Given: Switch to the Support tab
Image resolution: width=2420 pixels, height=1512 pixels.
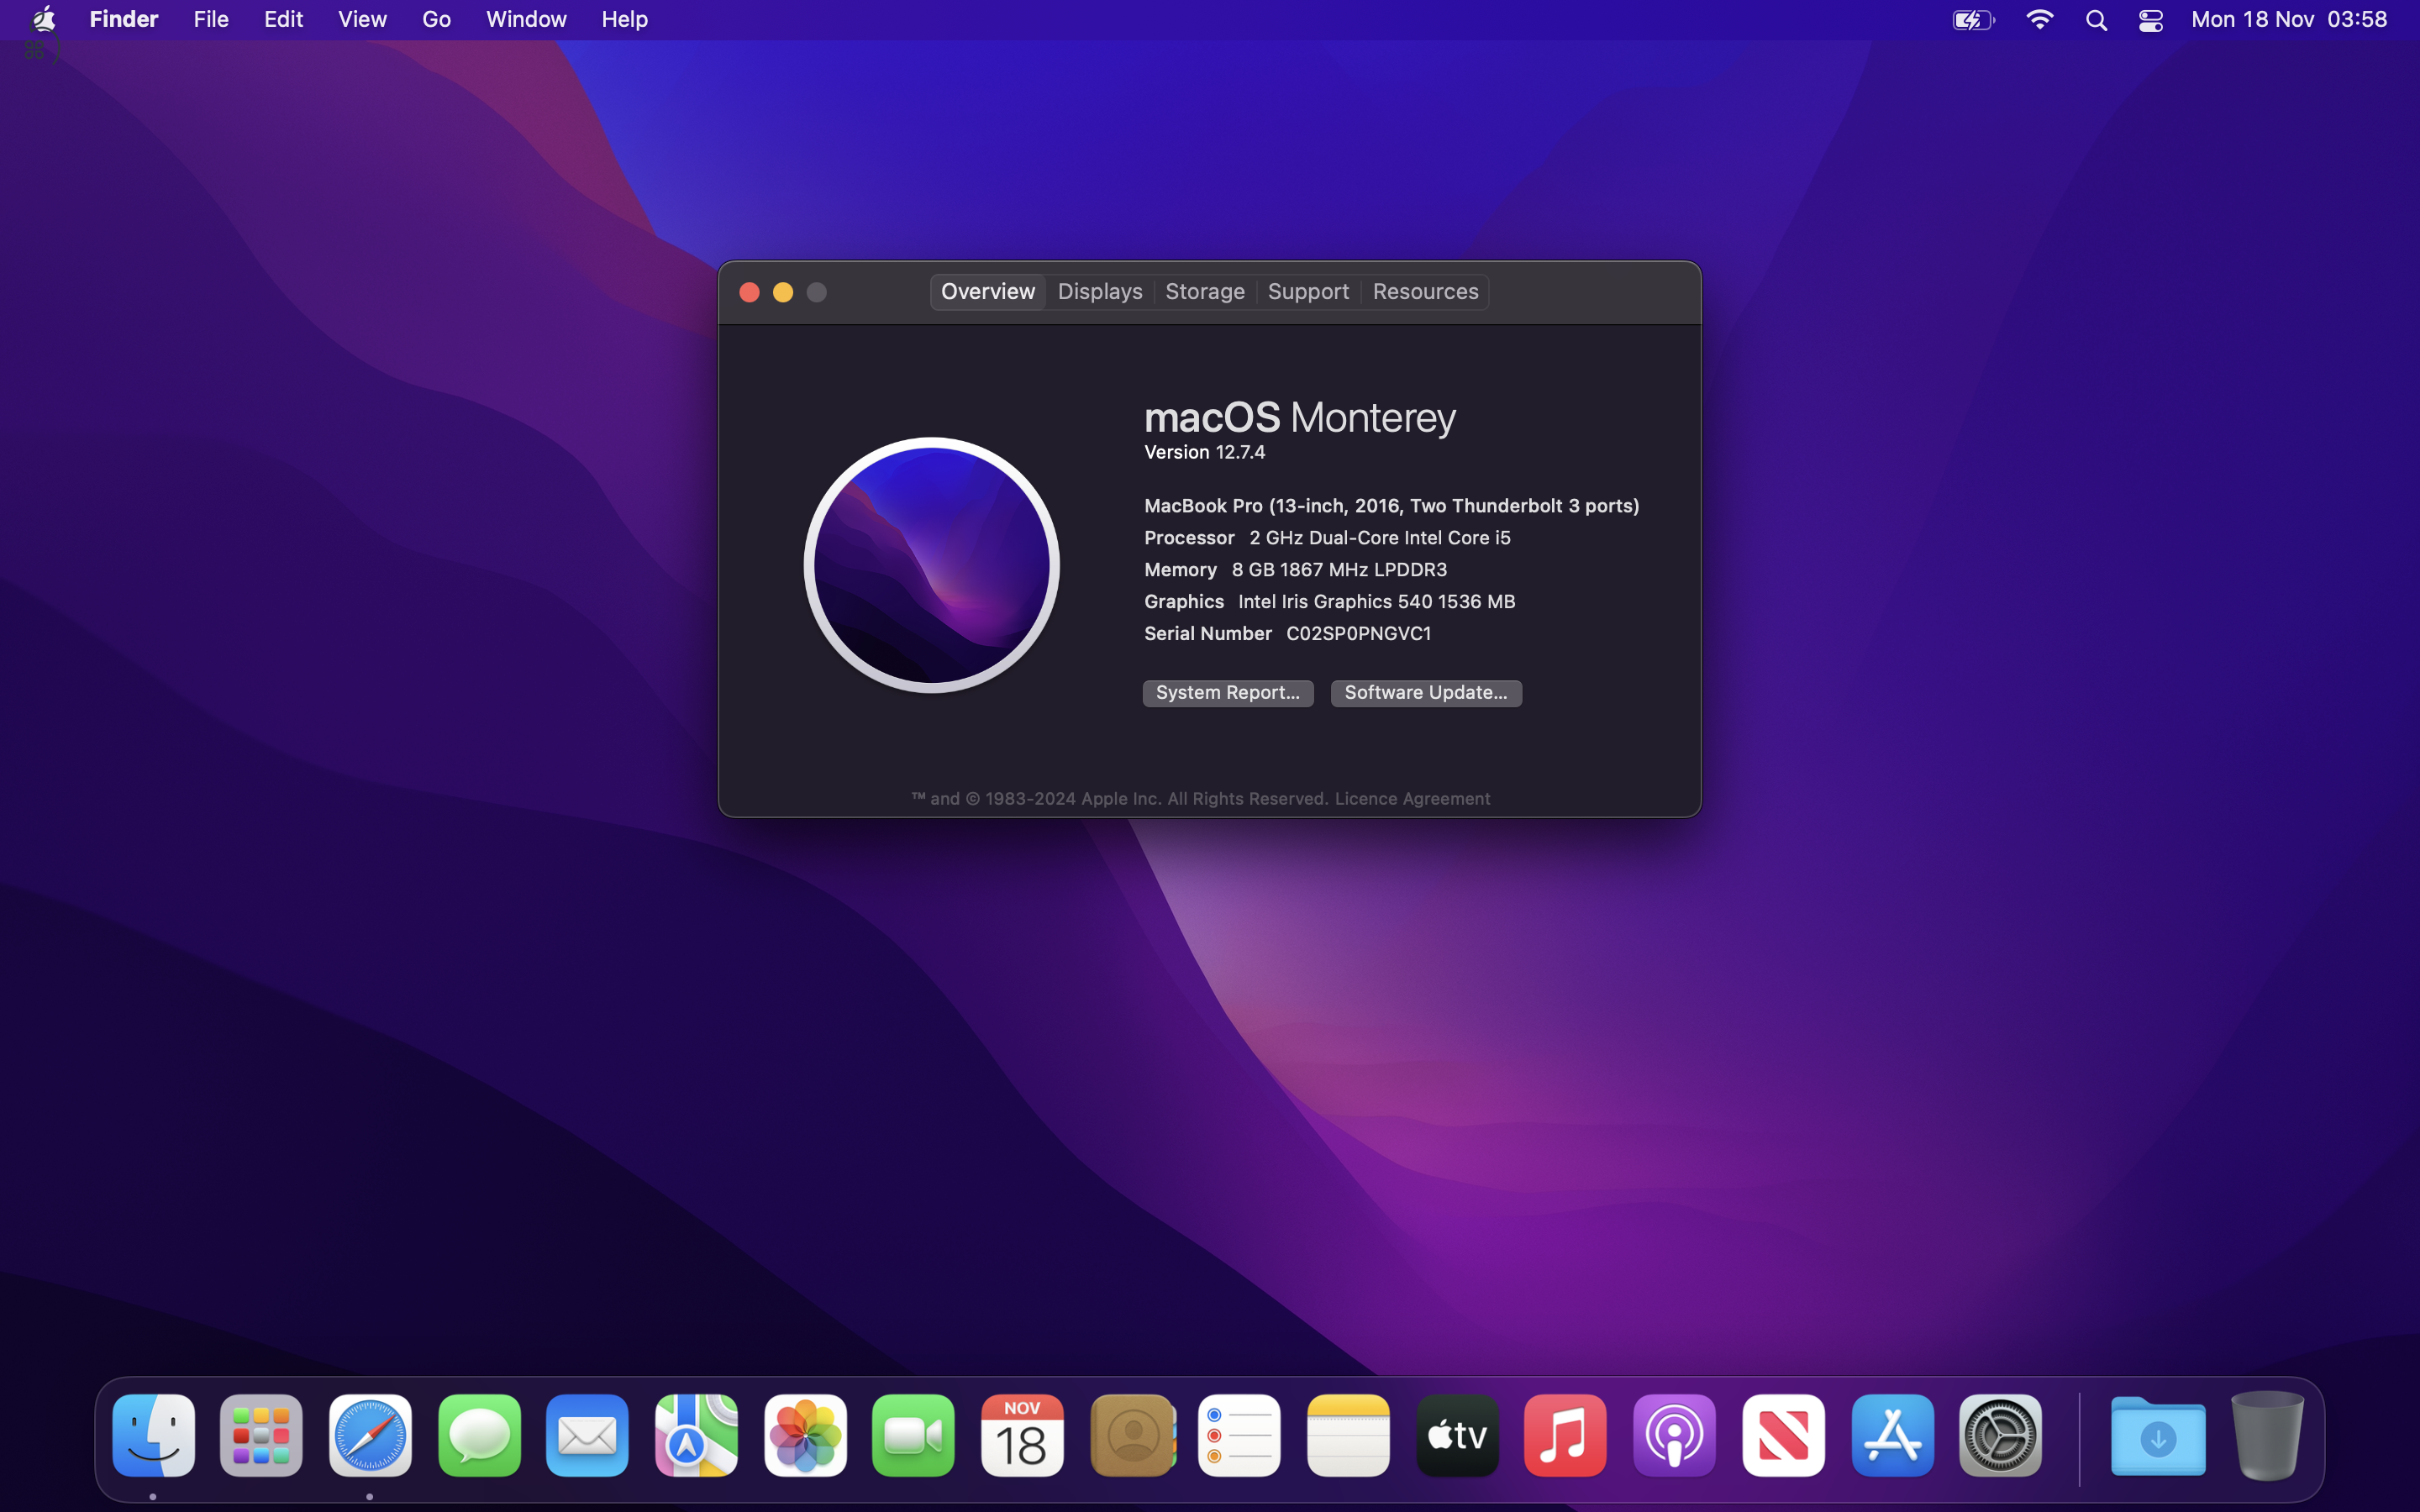Looking at the screenshot, I should [1308, 292].
